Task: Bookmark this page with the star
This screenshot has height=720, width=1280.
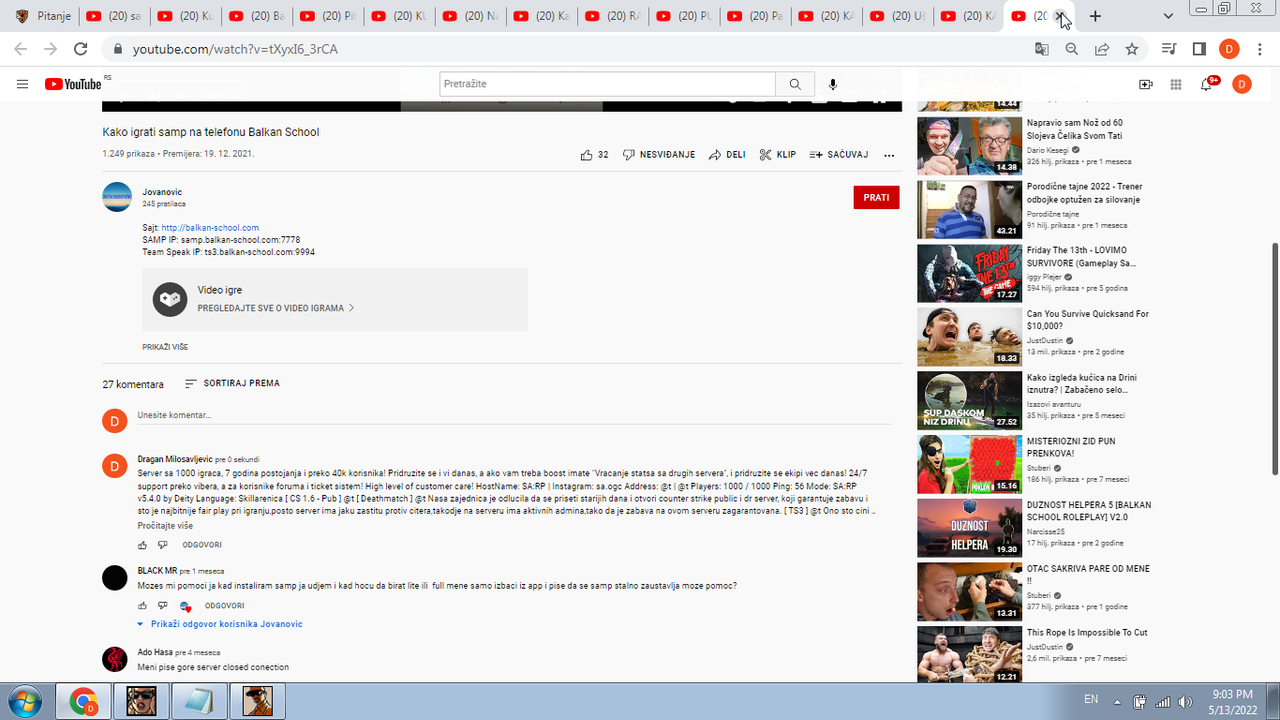Action: click(1132, 49)
